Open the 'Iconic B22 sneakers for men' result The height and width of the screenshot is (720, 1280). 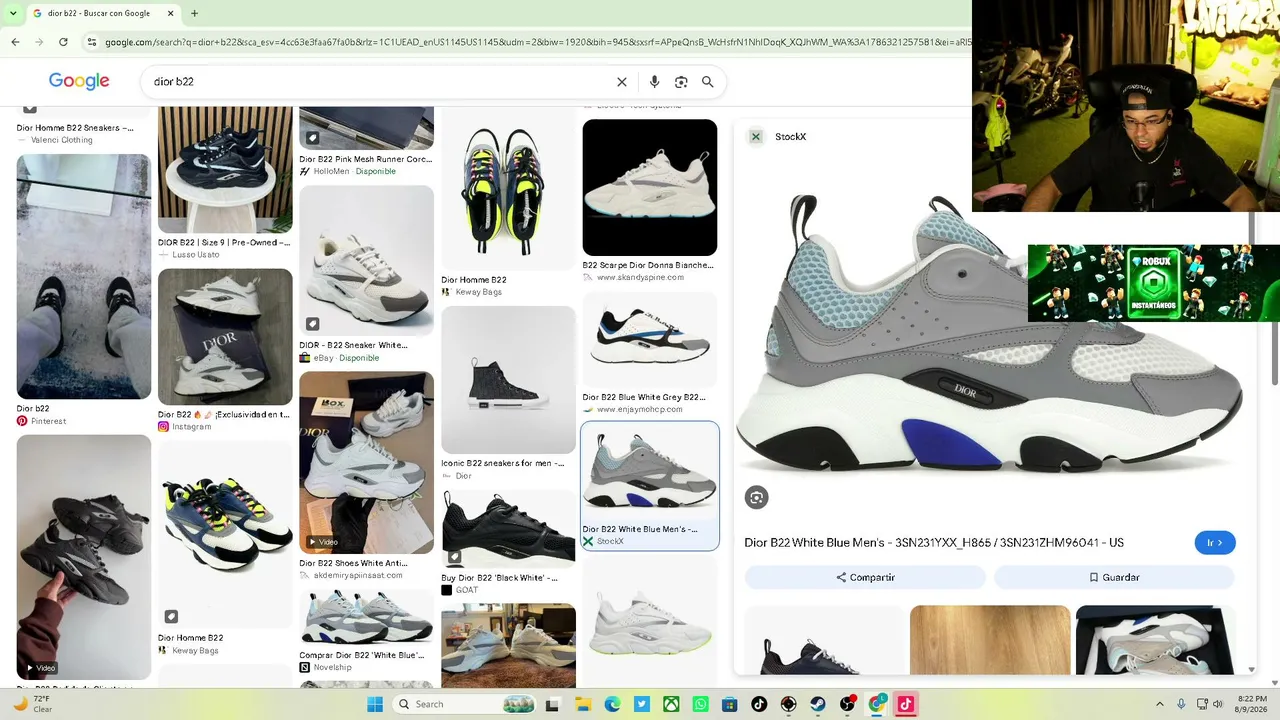tap(508, 380)
